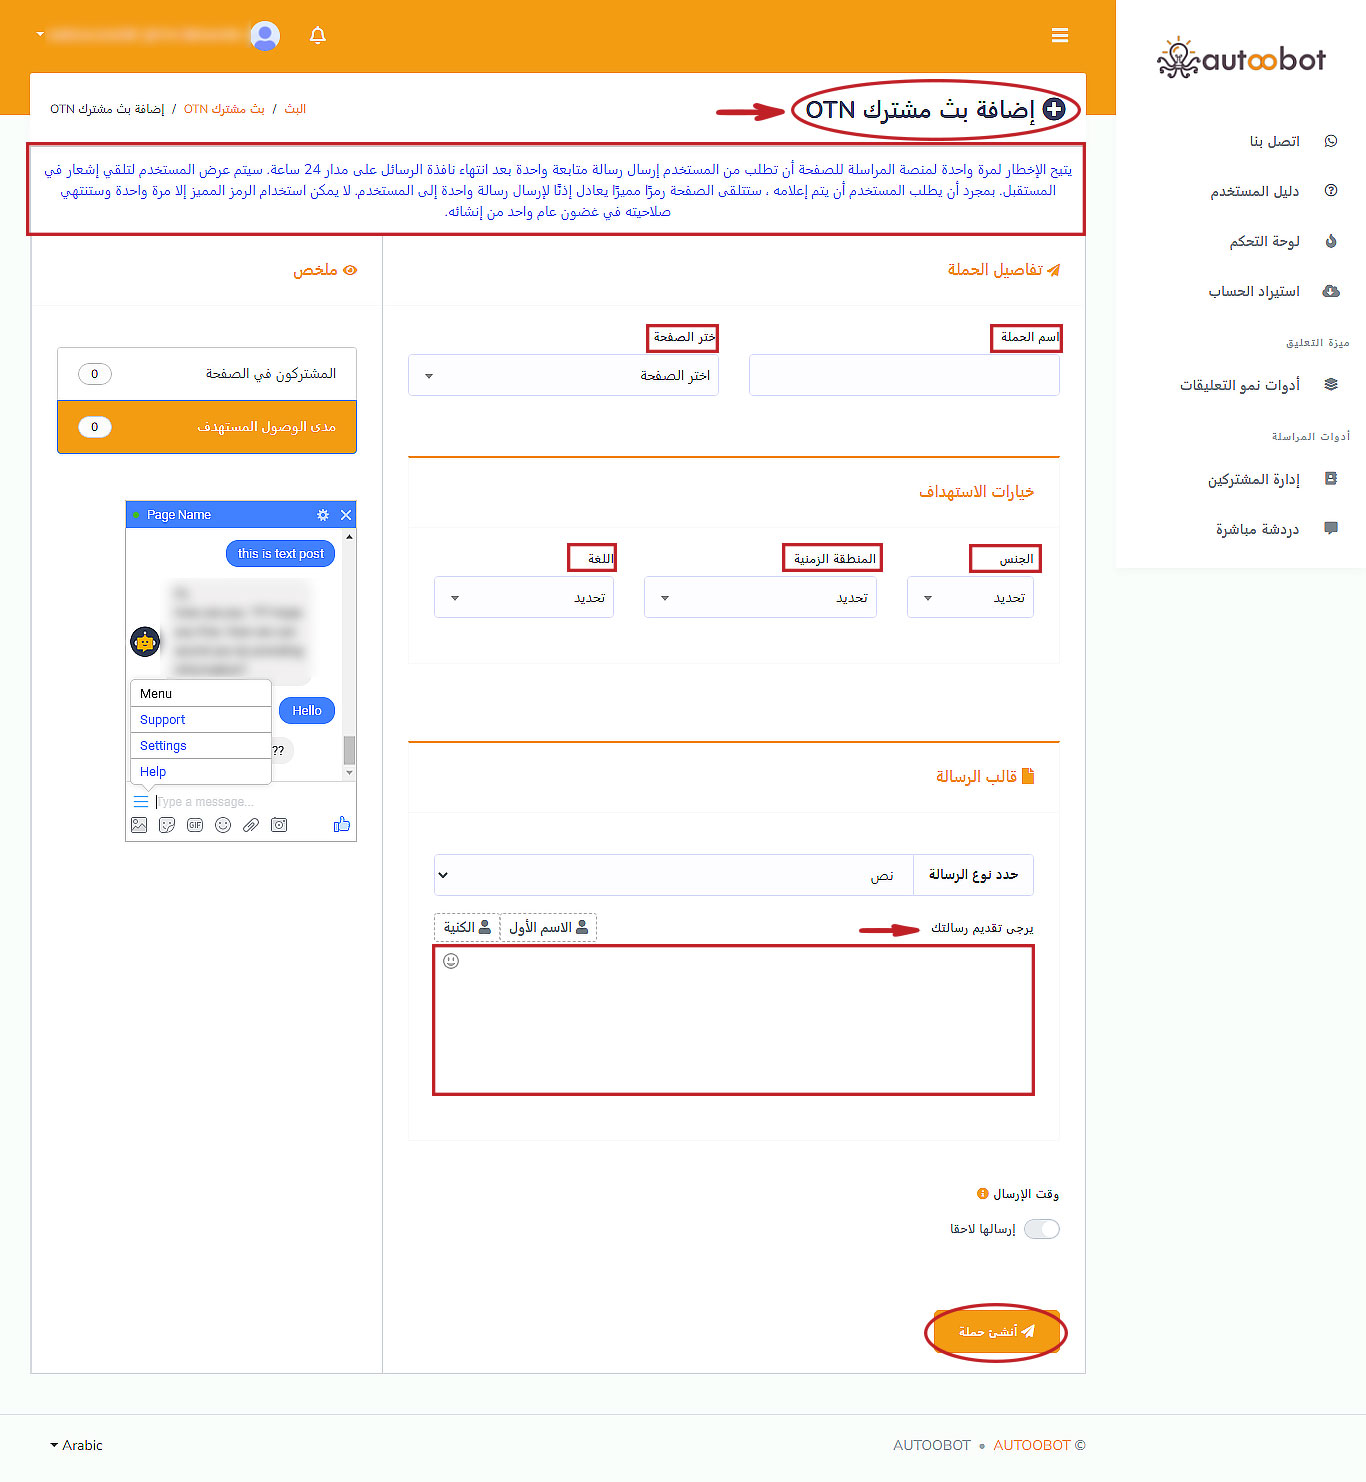
Task: Open subscriber management in sidebar
Action: pyautogui.click(x=1254, y=479)
